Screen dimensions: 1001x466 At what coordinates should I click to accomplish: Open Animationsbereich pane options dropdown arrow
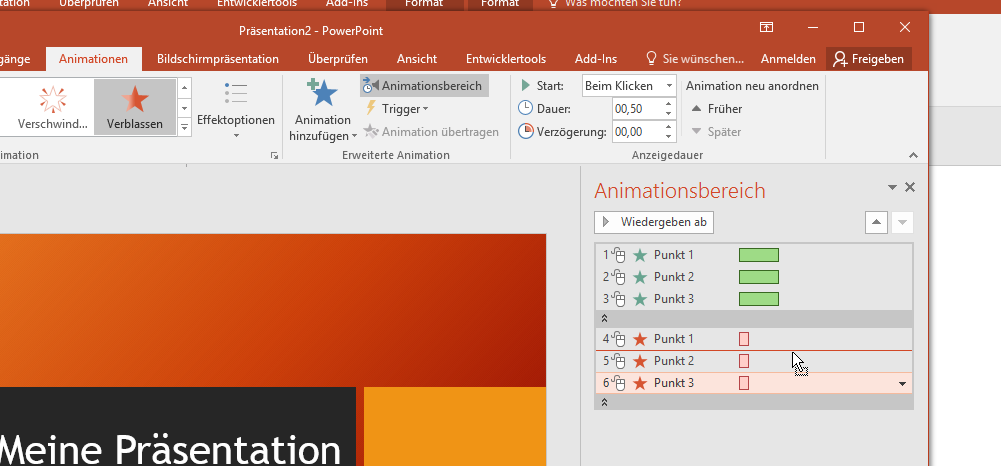click(892, 187)
